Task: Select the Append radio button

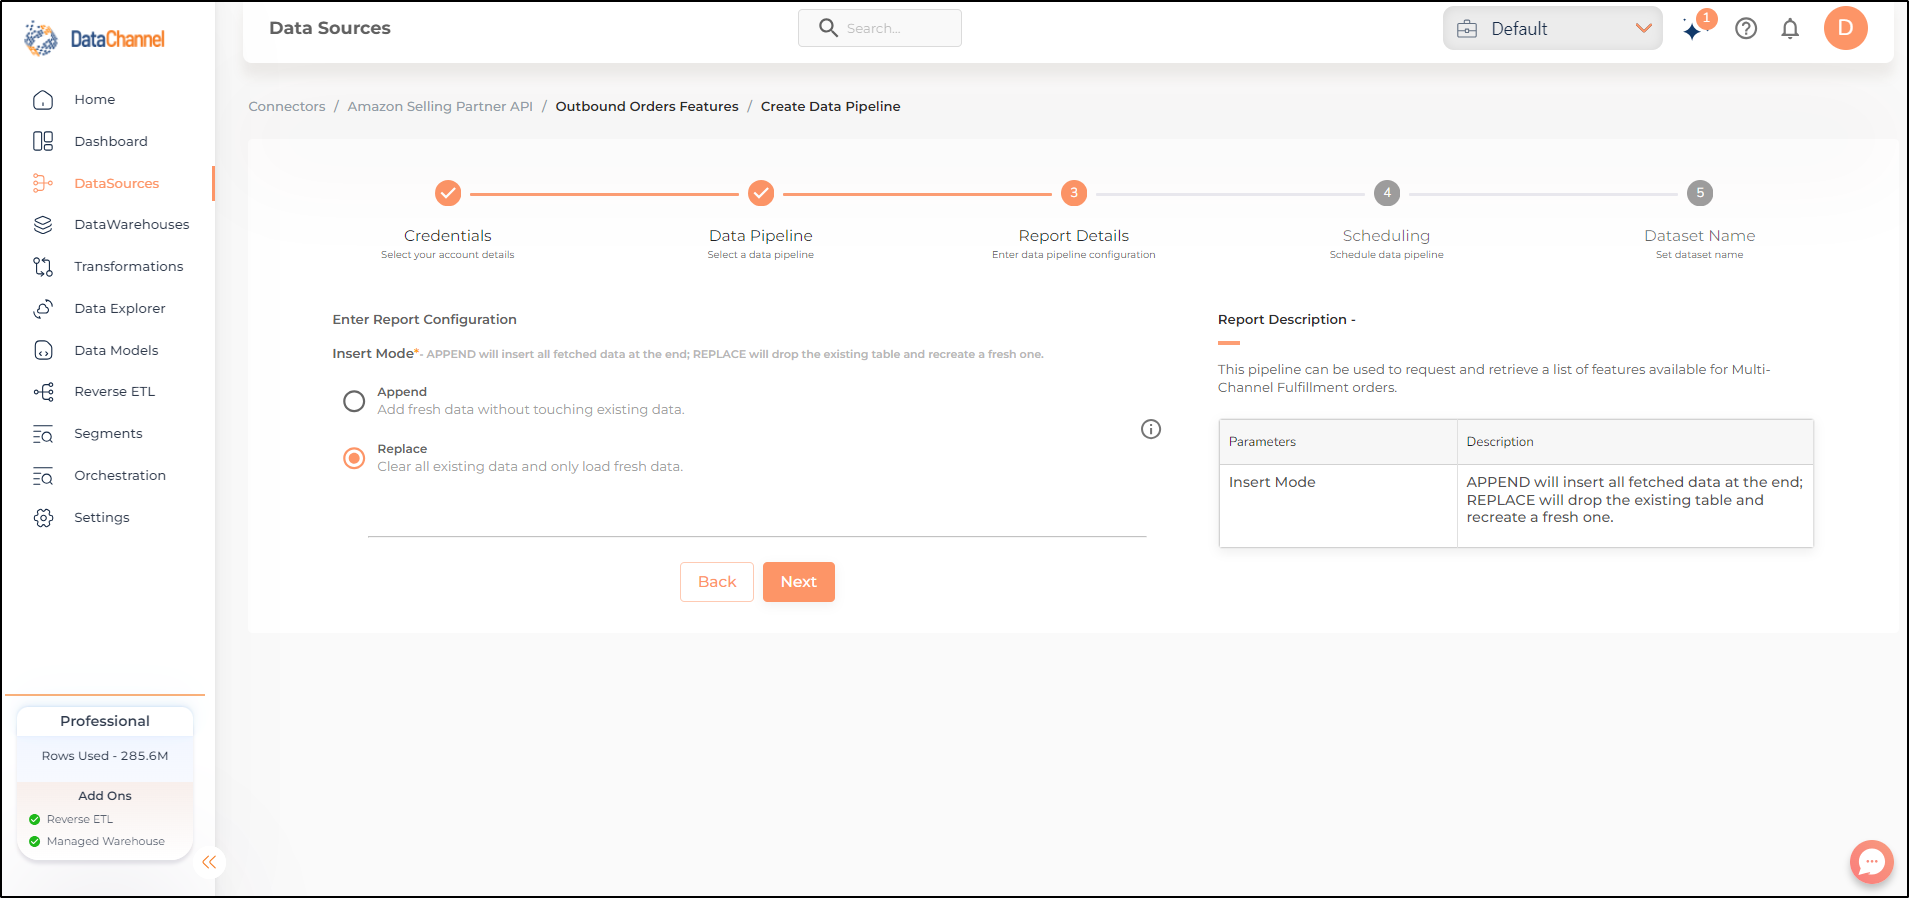Action: (x=354, y=401)
